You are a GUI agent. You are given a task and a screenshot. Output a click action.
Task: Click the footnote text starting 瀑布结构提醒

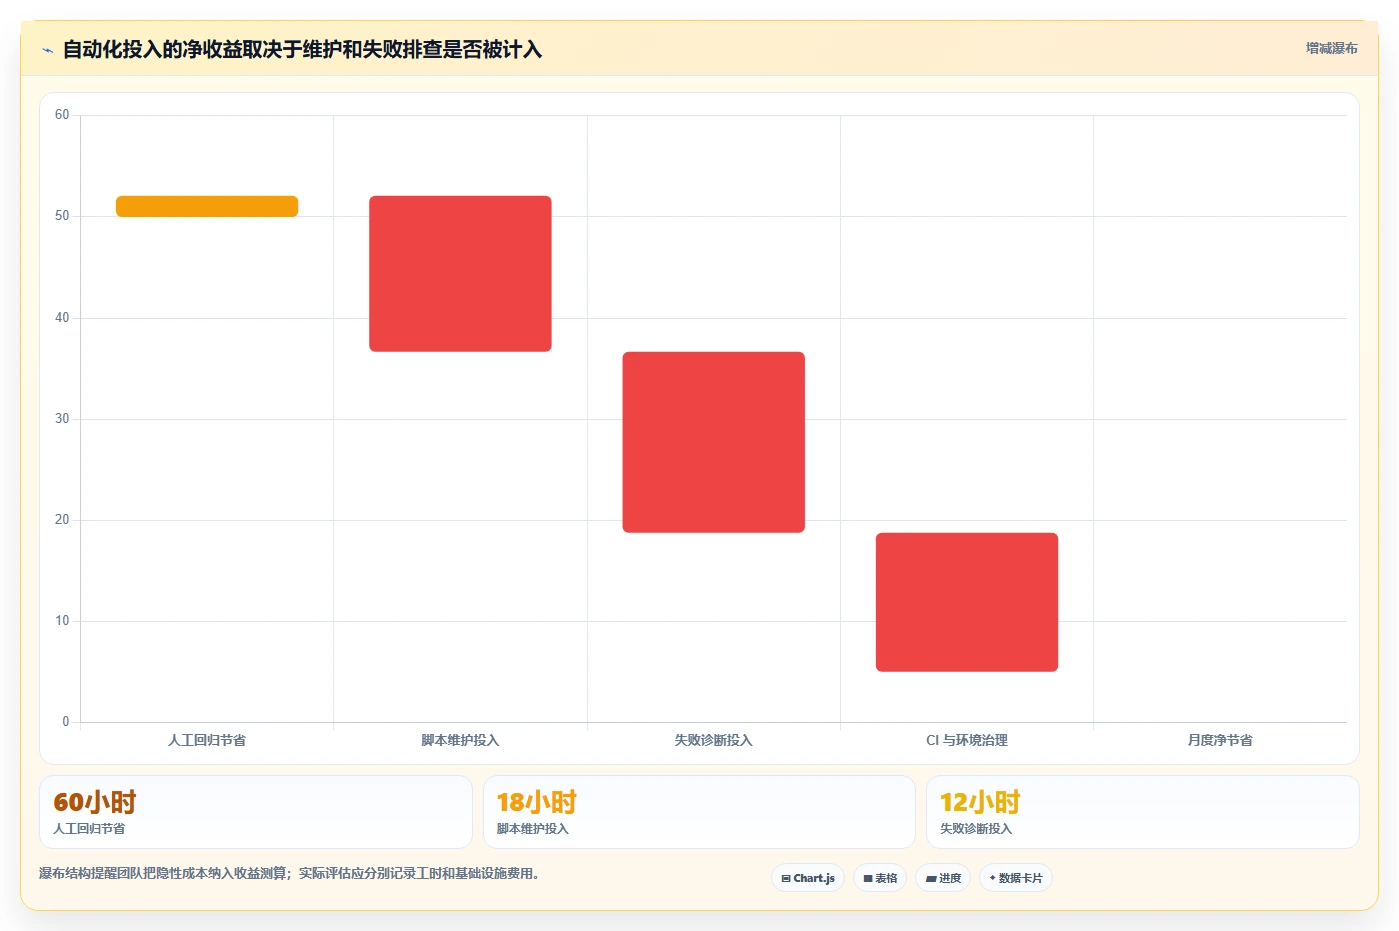coord(289,873)
